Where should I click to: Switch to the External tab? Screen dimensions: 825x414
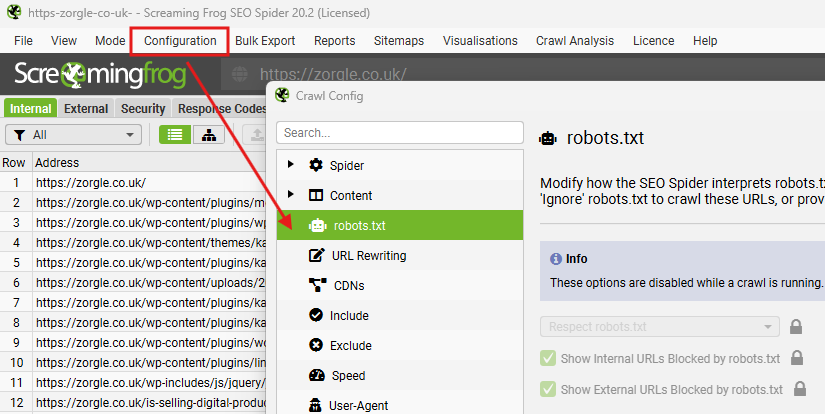click(86, 108)
